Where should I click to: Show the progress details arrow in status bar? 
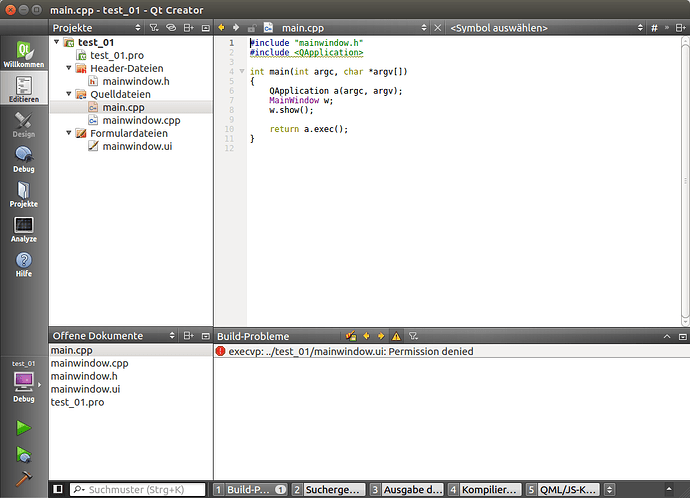[669, 489]
